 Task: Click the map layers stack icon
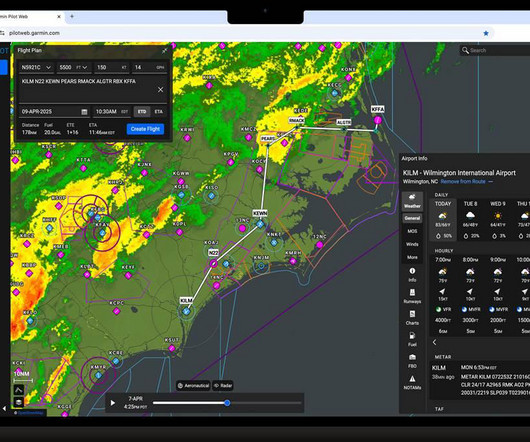19,402
